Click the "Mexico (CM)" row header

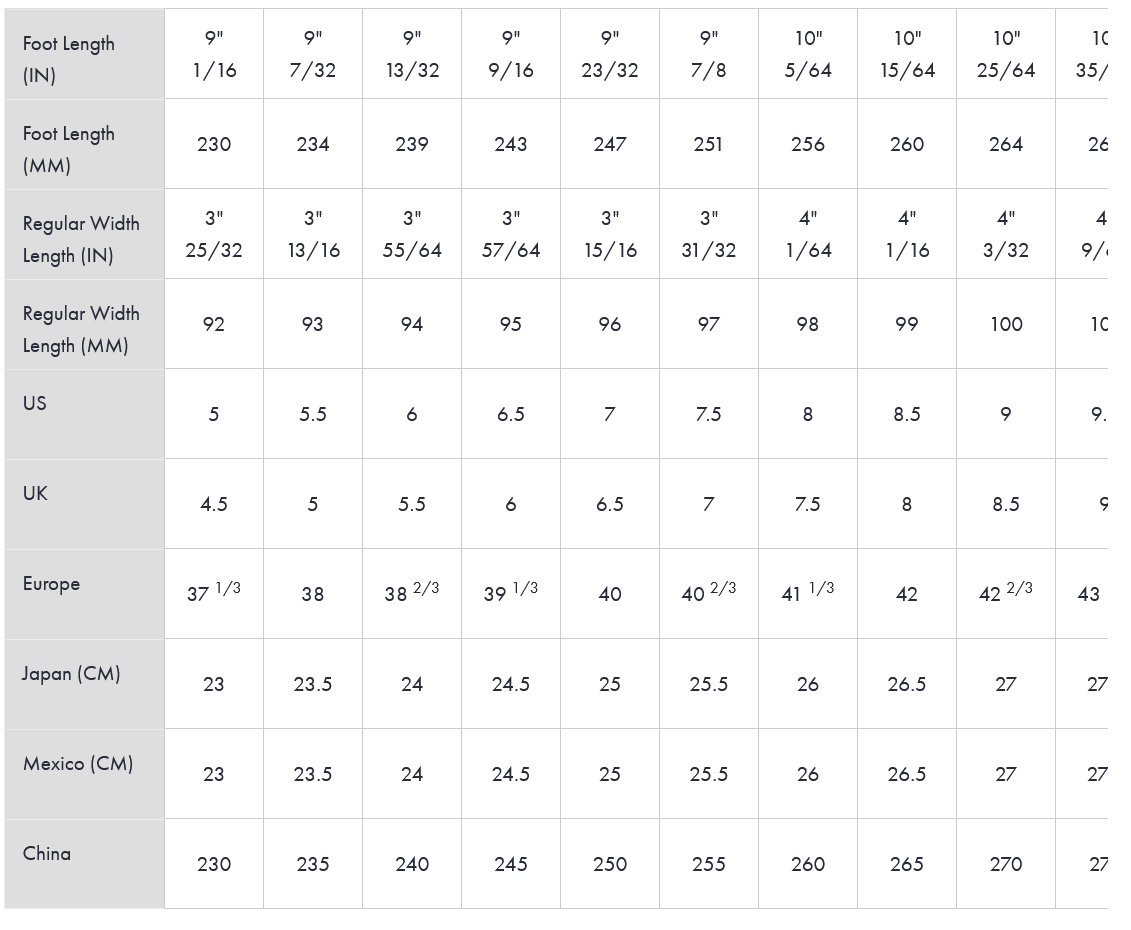pos(78,763)
